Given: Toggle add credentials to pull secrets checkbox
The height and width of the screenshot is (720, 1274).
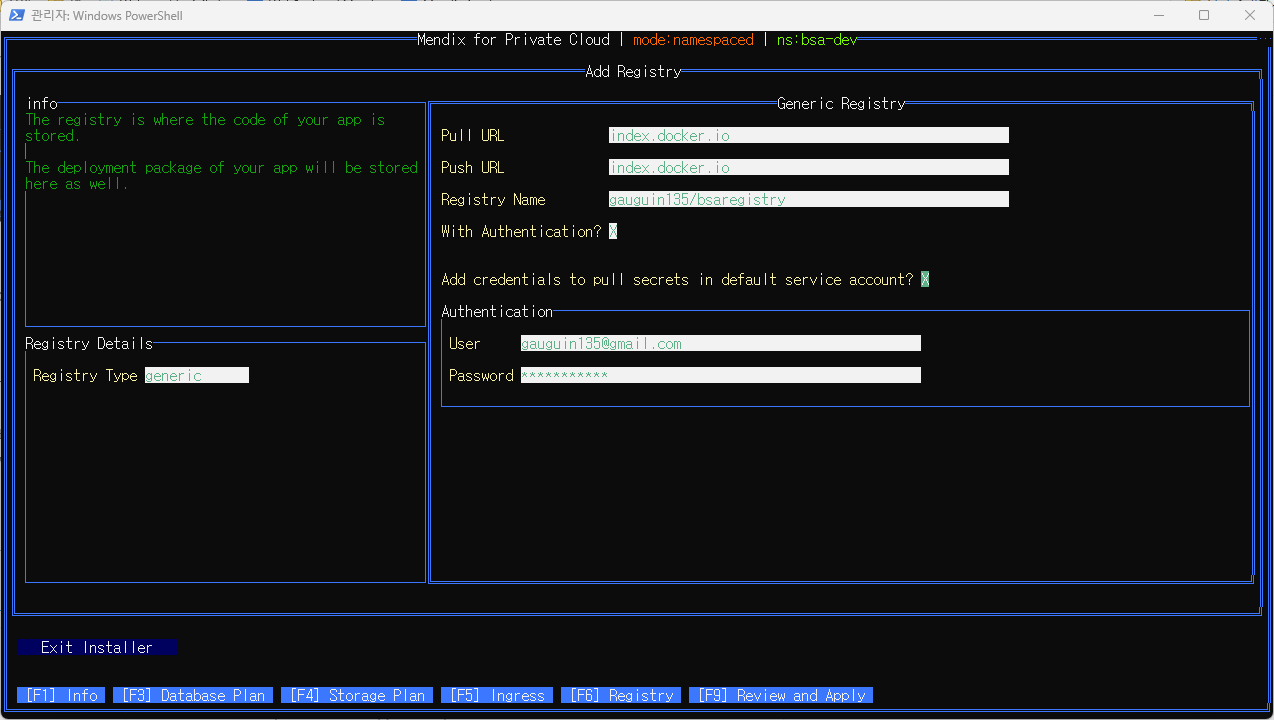Looking at the screenshot, I should tap(925, 279).
